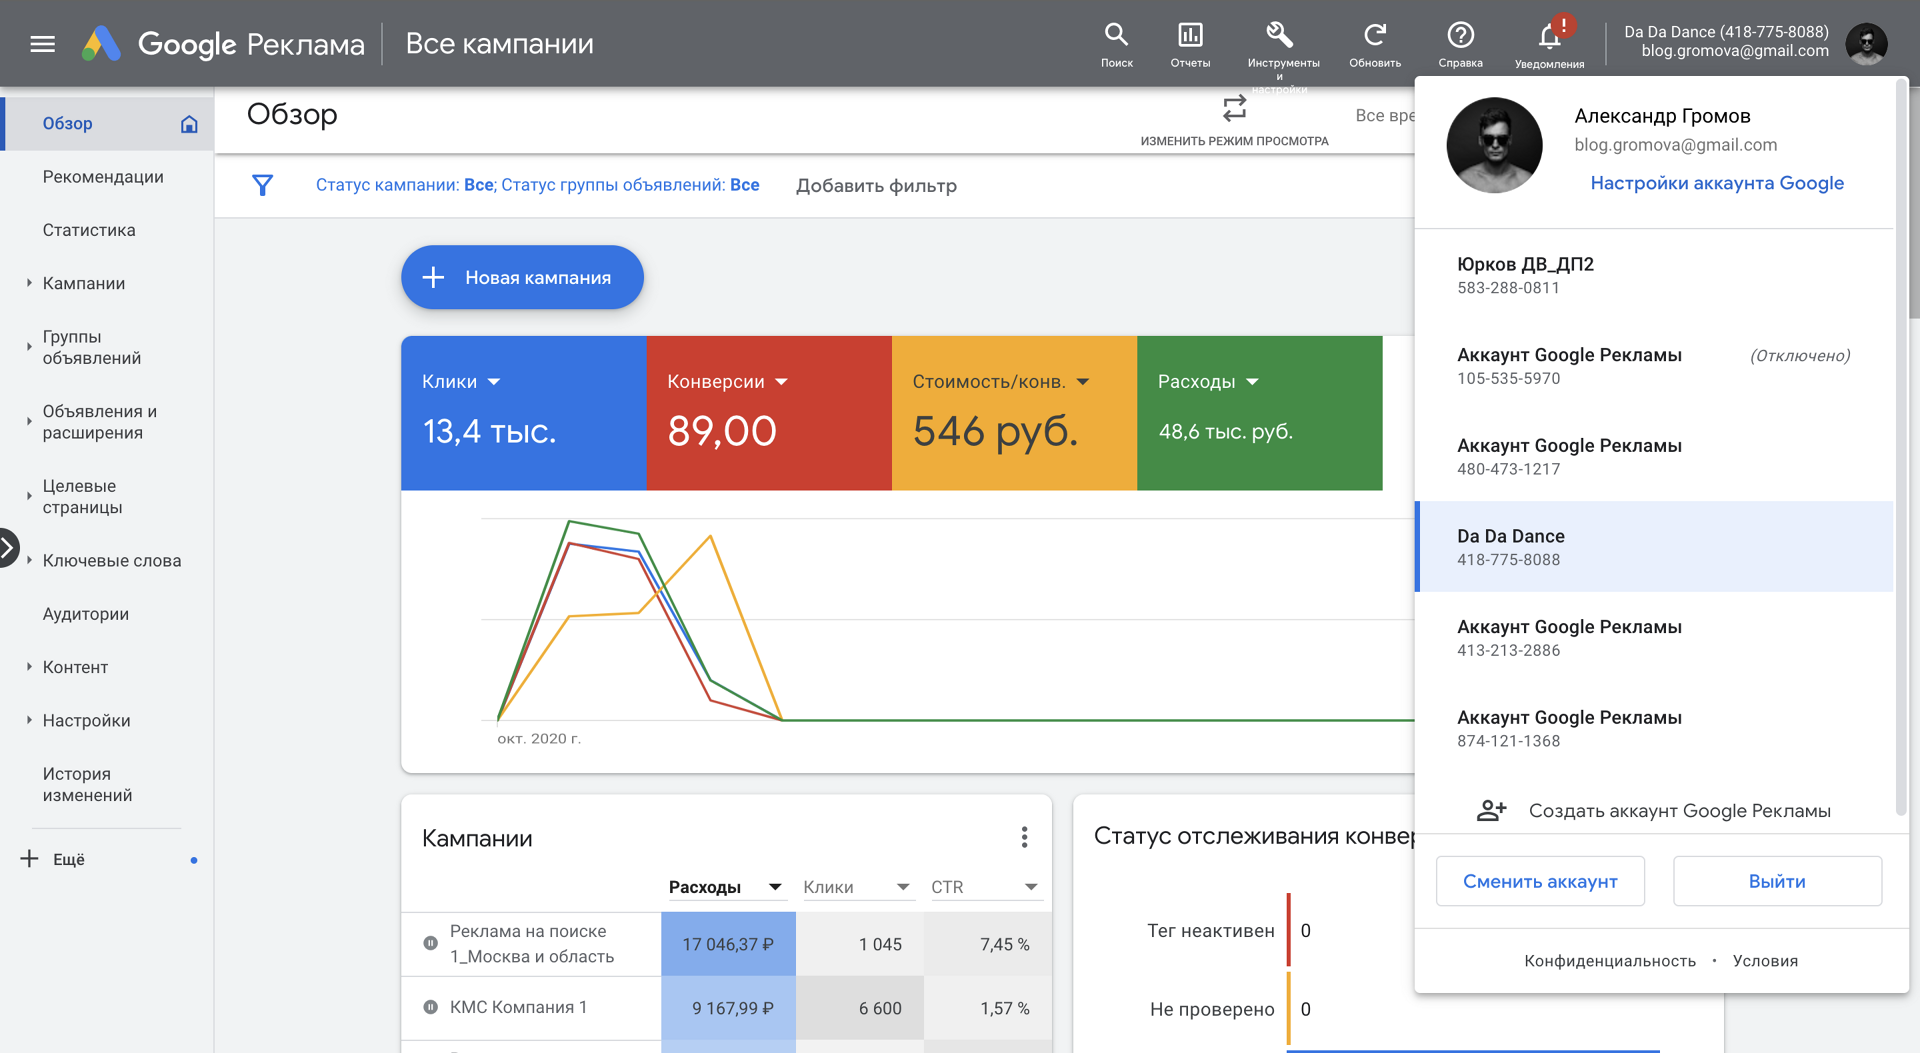Open История изменений in the sidebar
1920x1053 pixels.
click(88, 784)
